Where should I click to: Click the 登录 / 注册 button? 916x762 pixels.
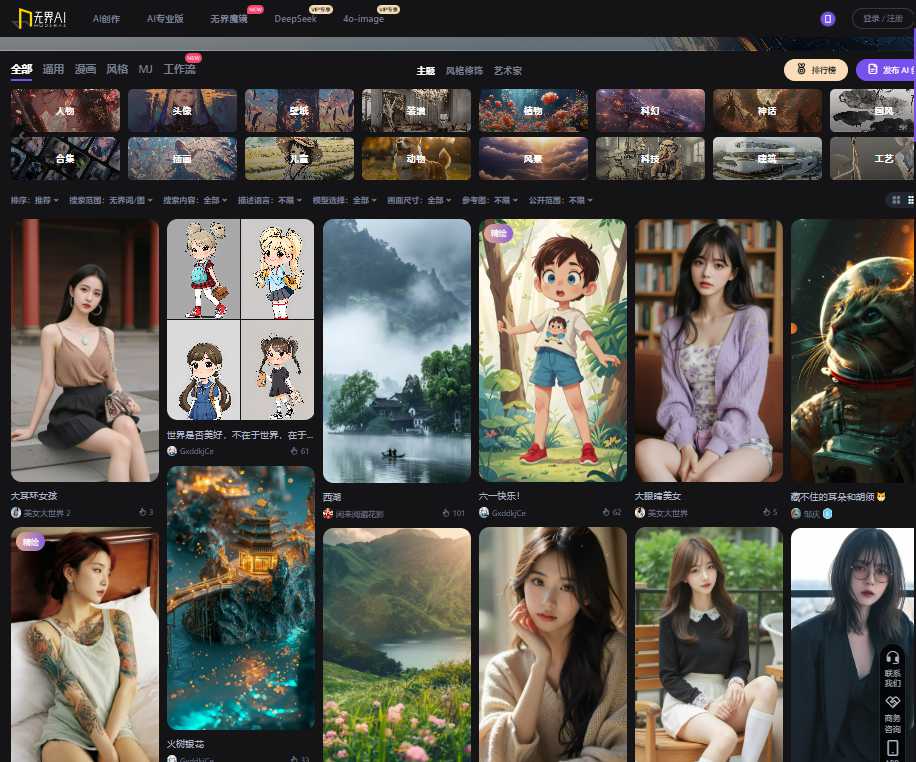pyautogui.click(x=882, y=19)
